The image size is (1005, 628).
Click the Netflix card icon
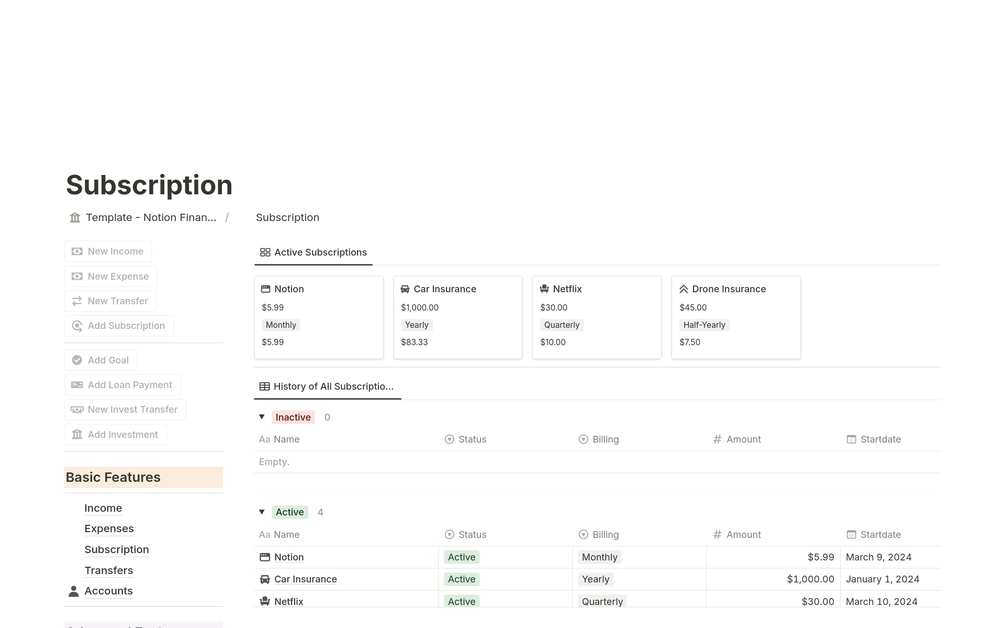[x=544, y=289]
